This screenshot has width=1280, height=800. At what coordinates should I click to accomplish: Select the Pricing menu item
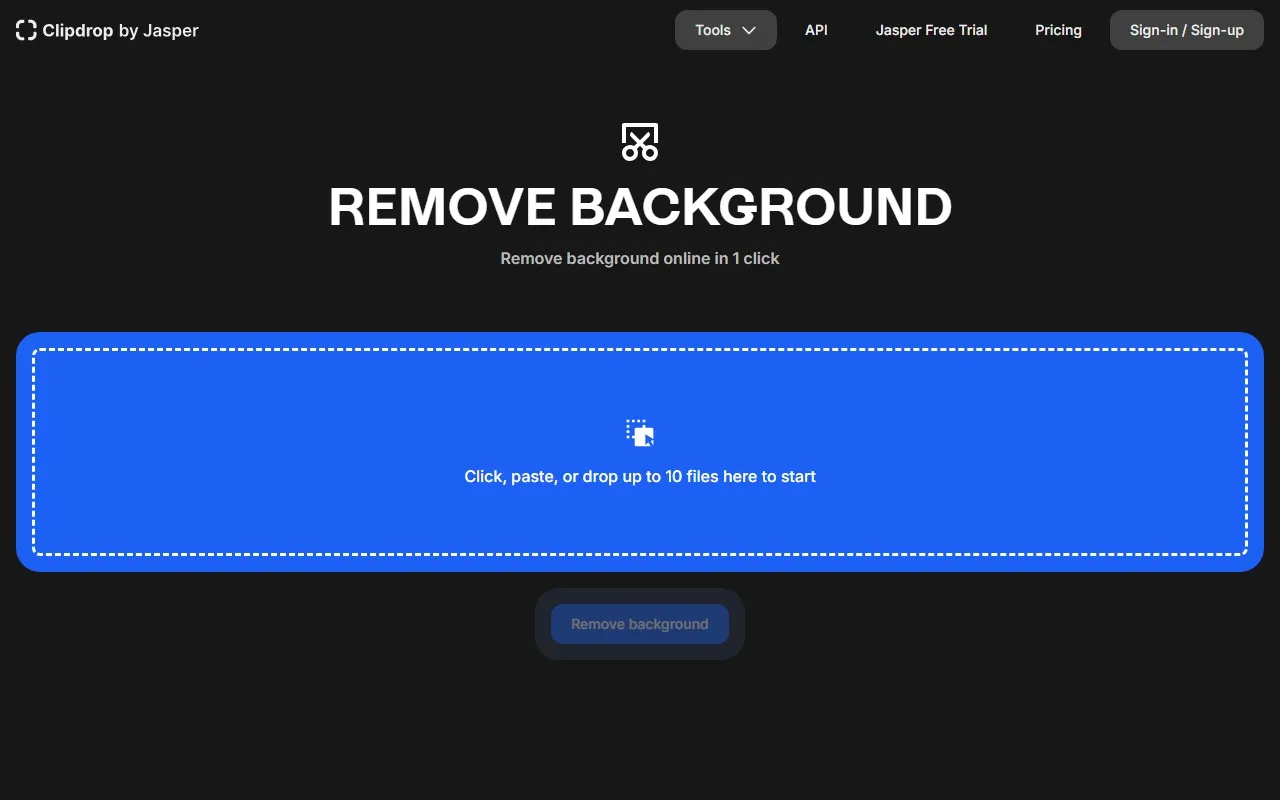click(1058, 30)
